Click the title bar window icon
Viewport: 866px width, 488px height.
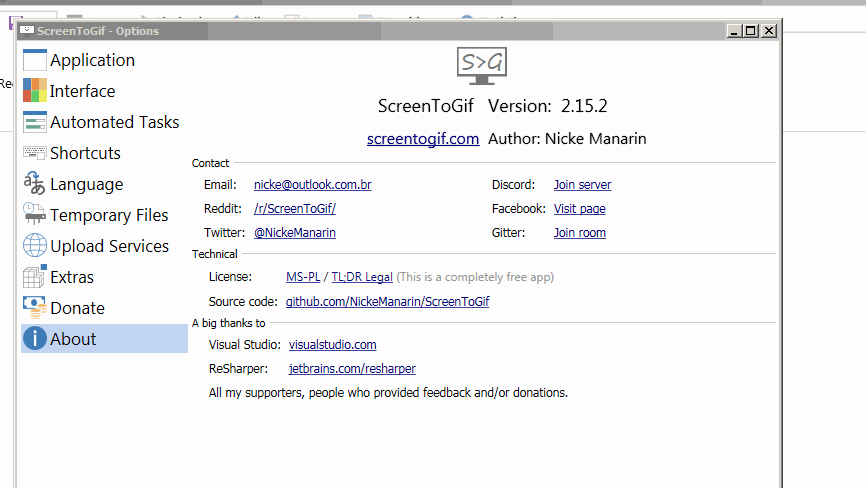[27, 31]
